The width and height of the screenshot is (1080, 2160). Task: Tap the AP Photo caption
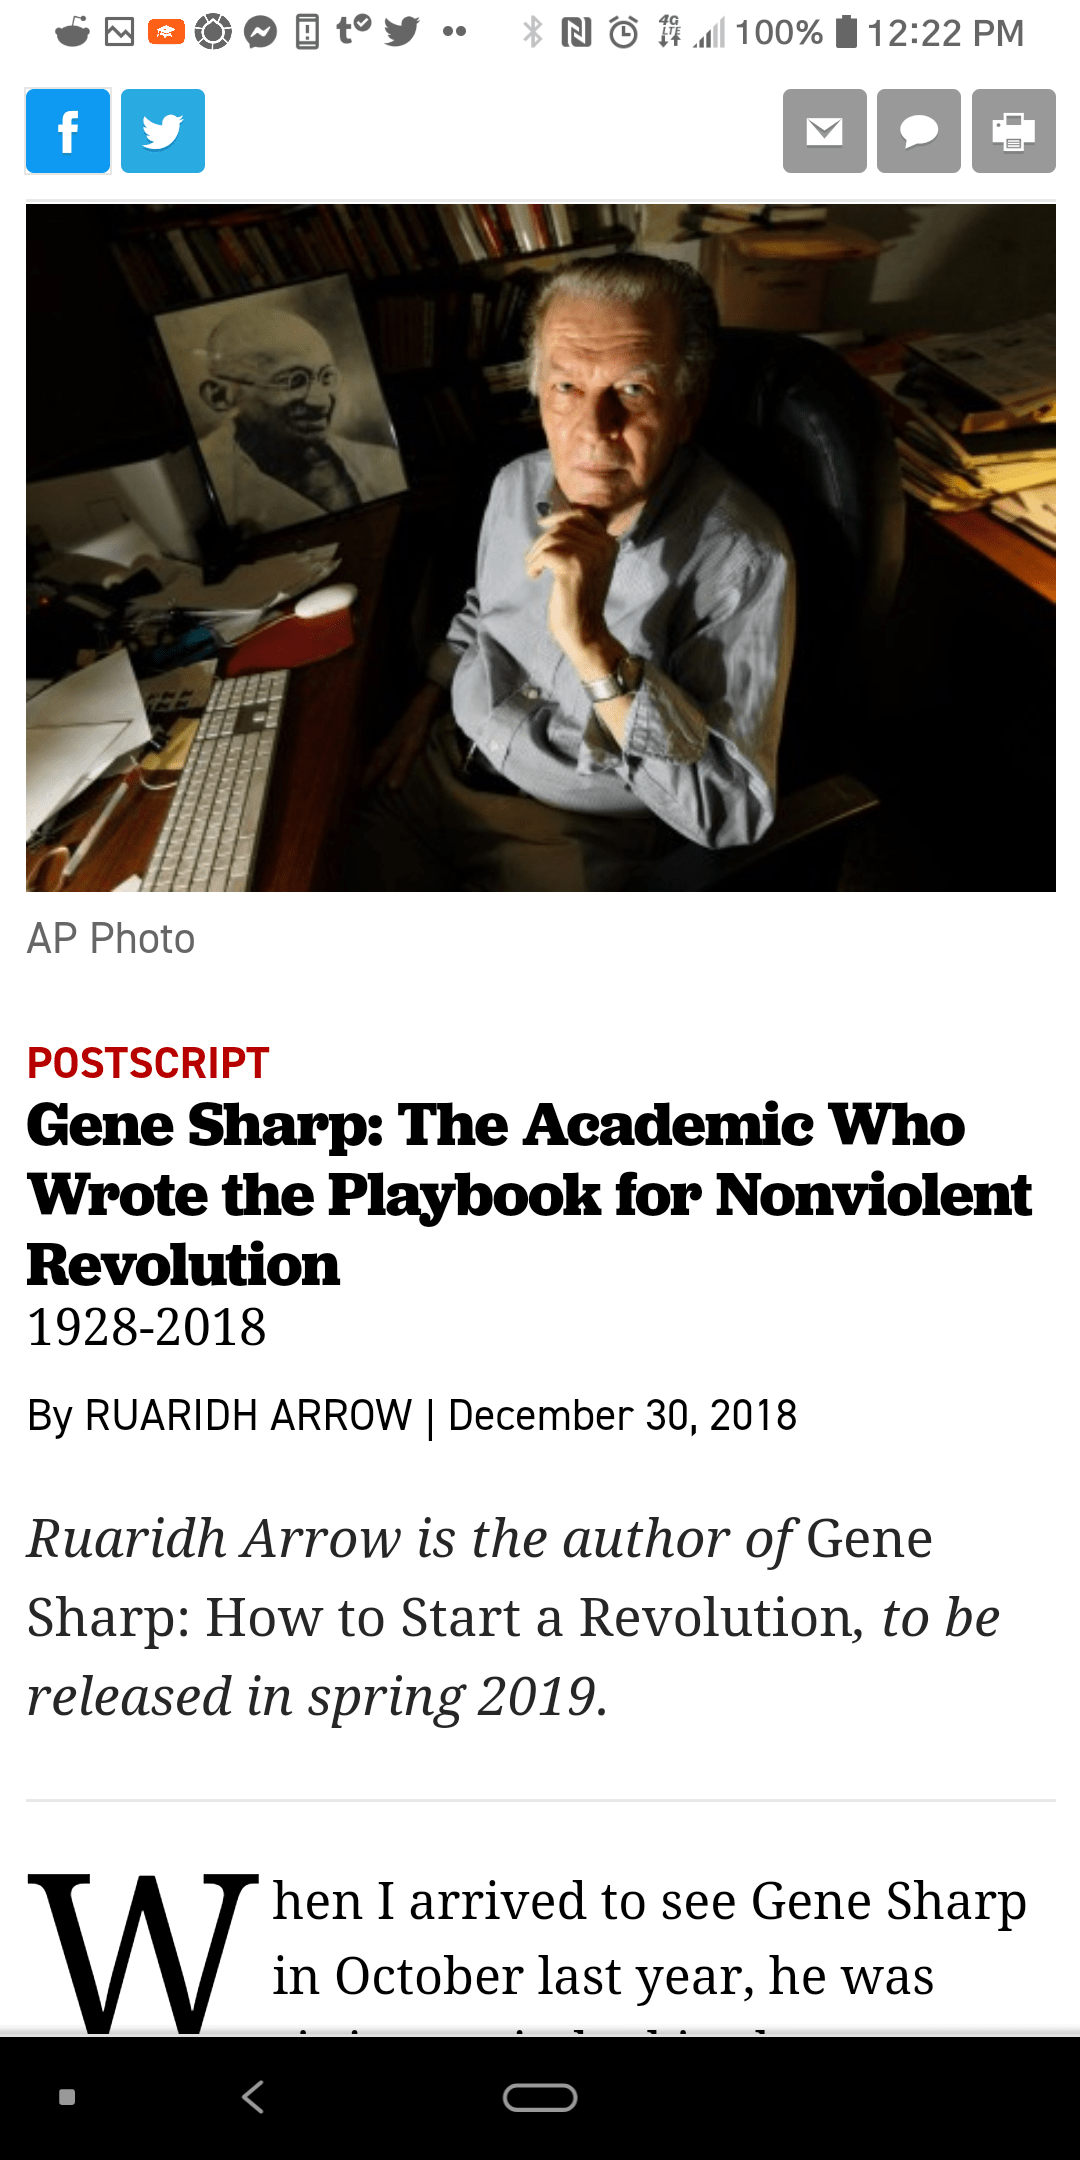pyautogui.click(x=111, y=939)
